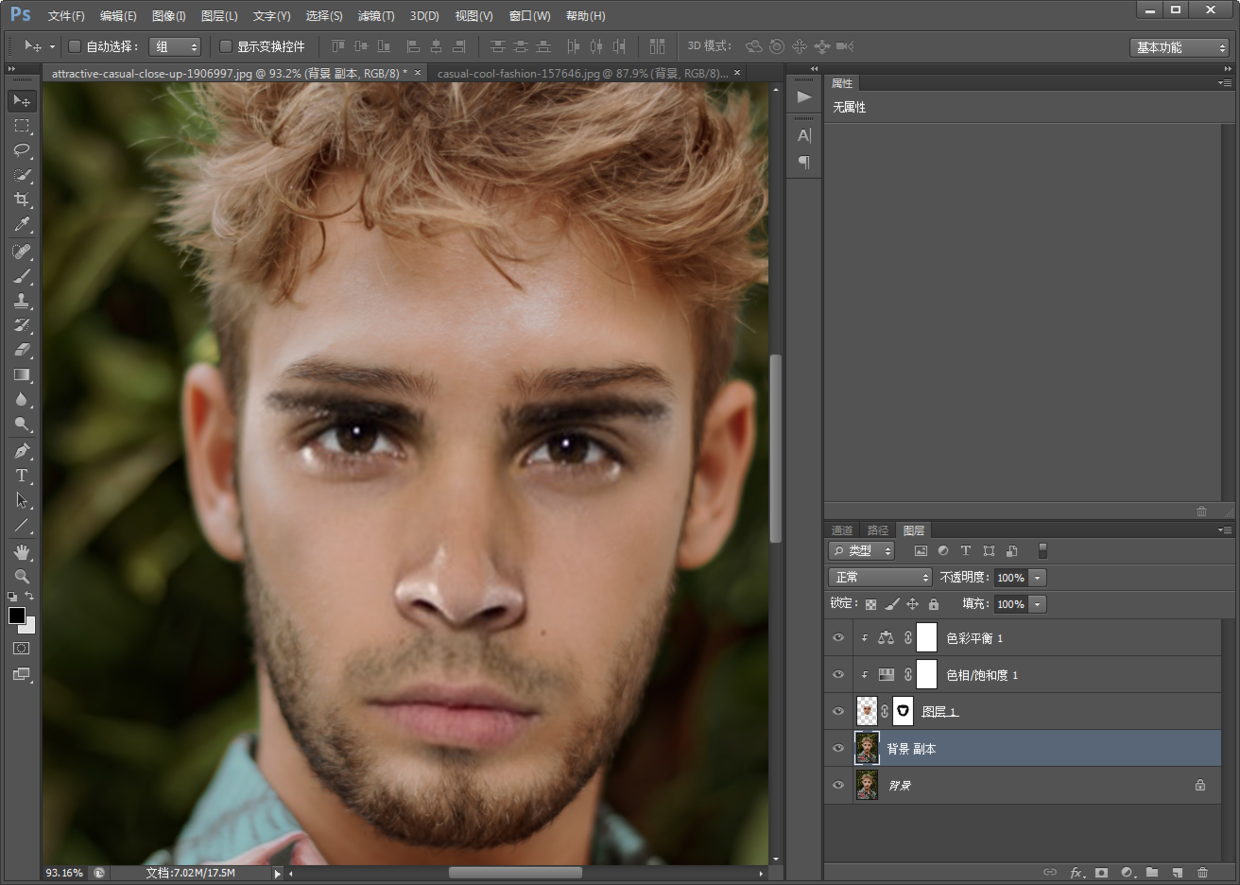Screen dimensions: 1240x885
Task: Check the 显示变换控件 option
Action: pyautogui.click(x=225, y=47)
